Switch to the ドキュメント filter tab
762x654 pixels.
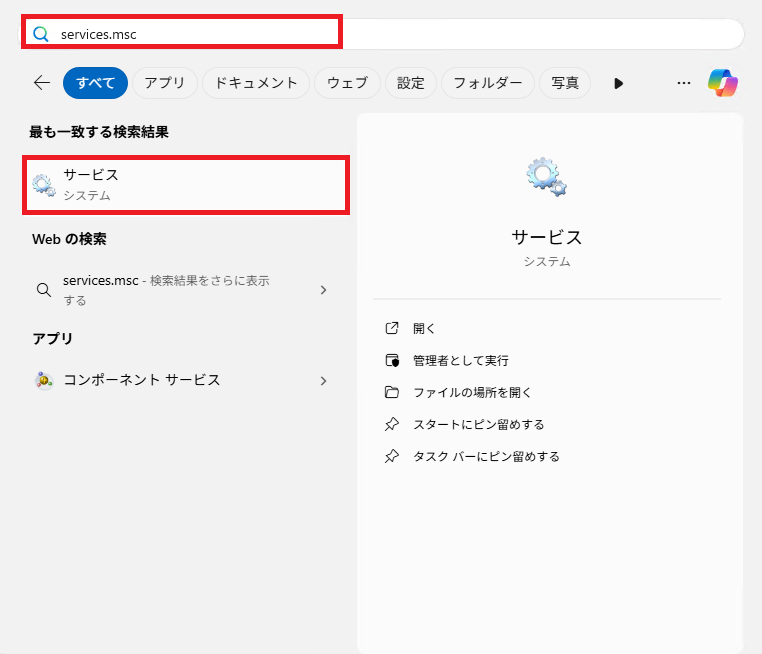point(257,83)
